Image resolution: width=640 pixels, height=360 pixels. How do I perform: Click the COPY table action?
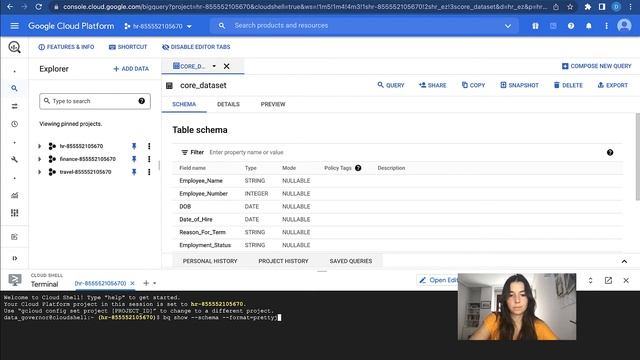point(473,85)
